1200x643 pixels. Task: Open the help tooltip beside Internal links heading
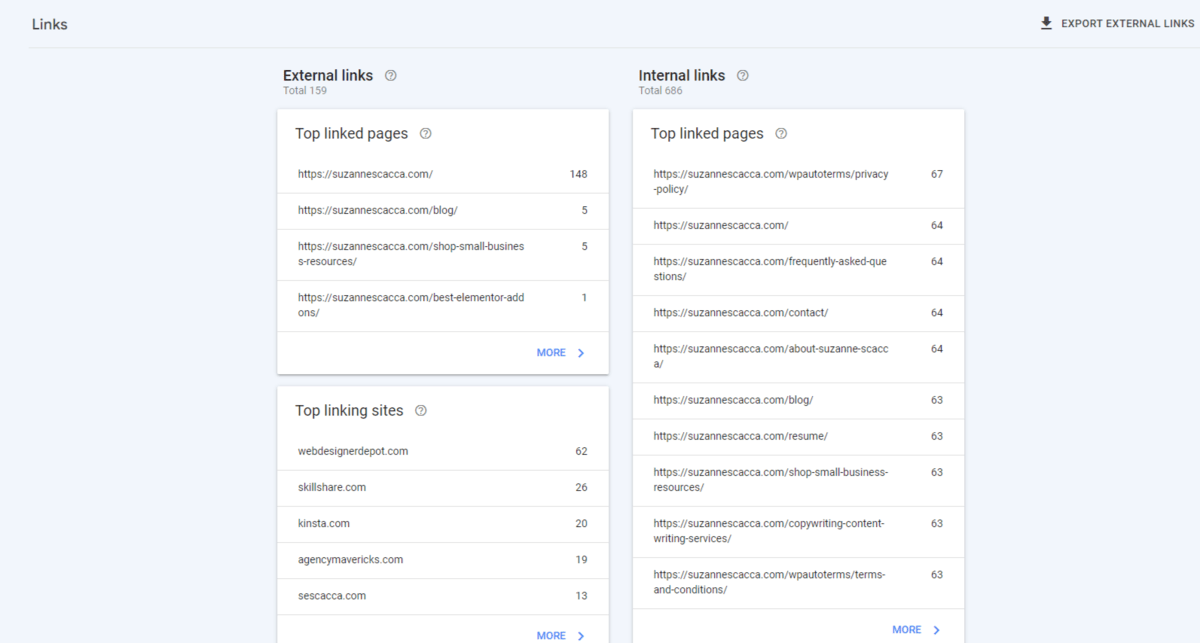pyautogui.click(x=742, y=75)
